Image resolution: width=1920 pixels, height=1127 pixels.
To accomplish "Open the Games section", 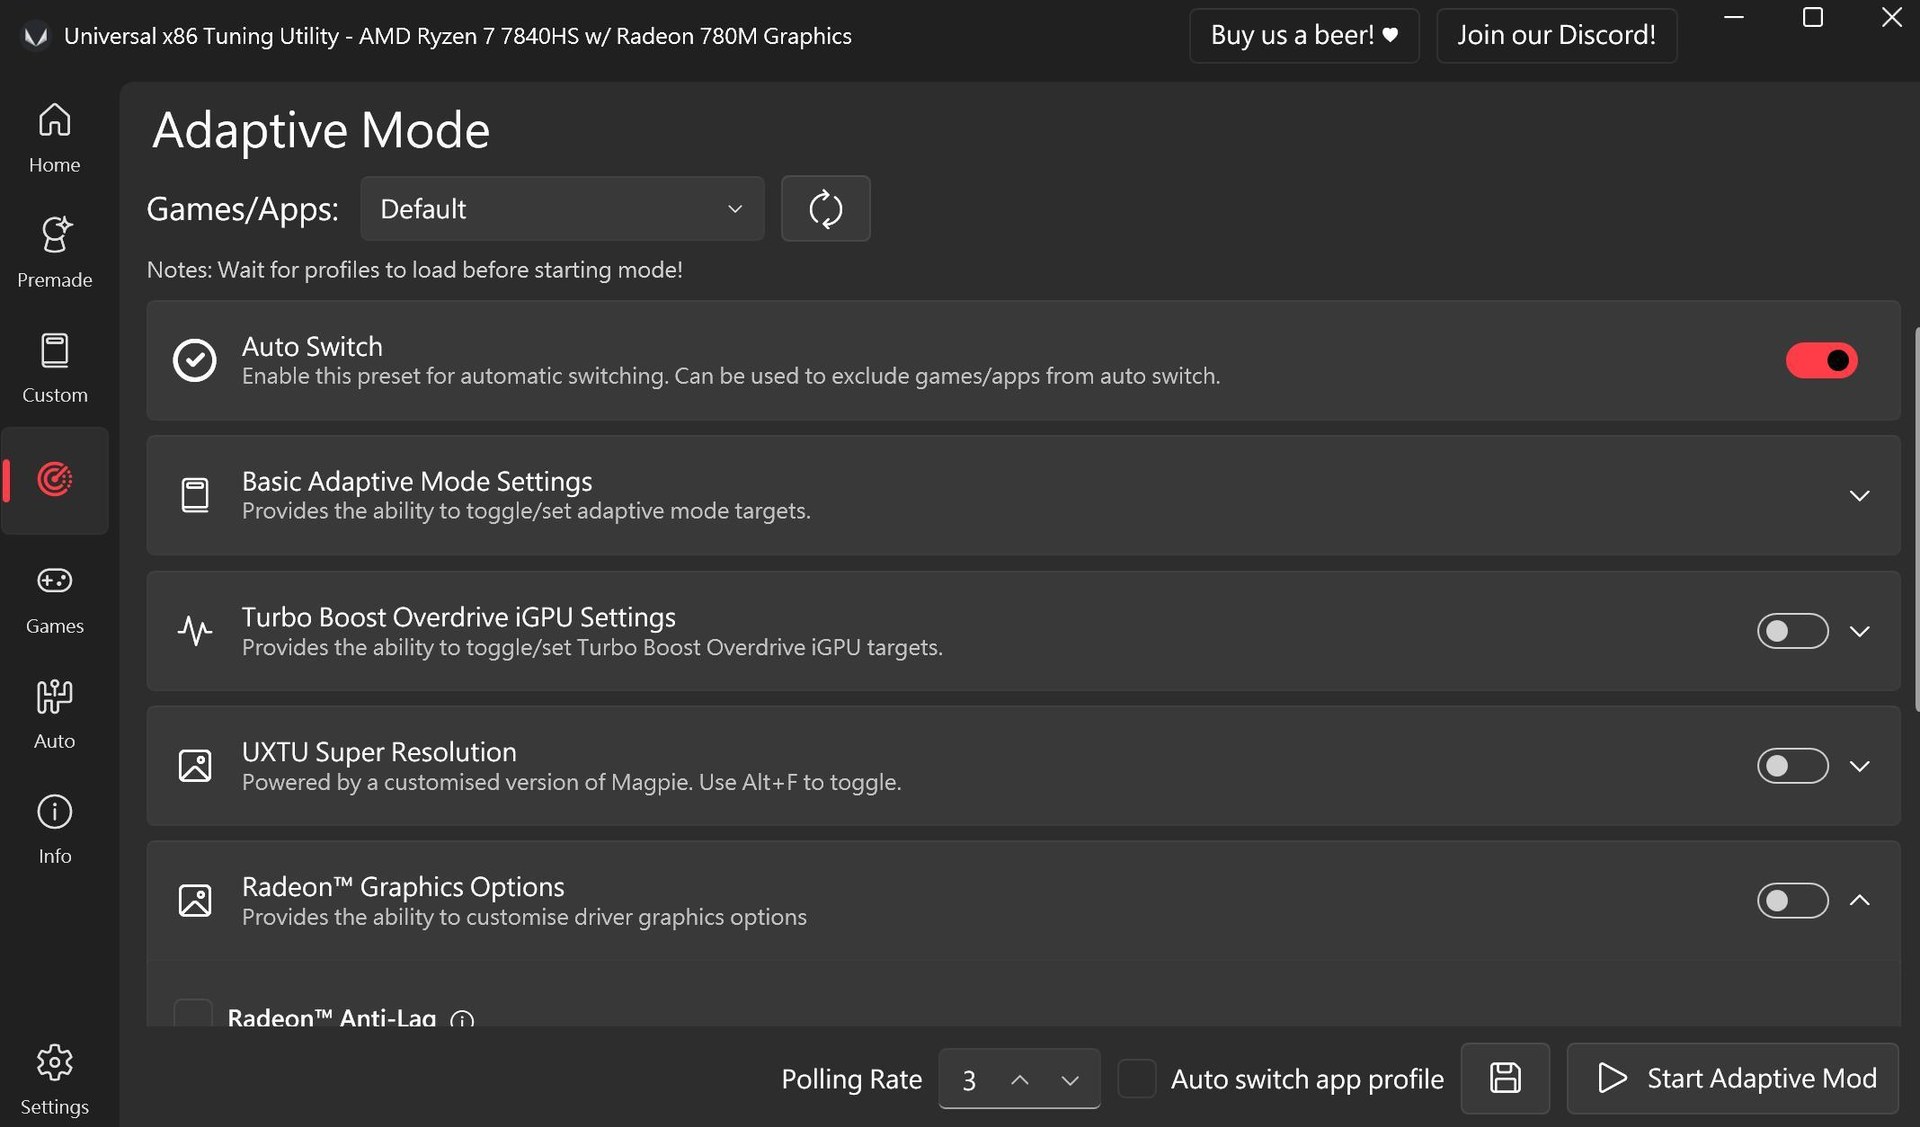I will 54,598.
